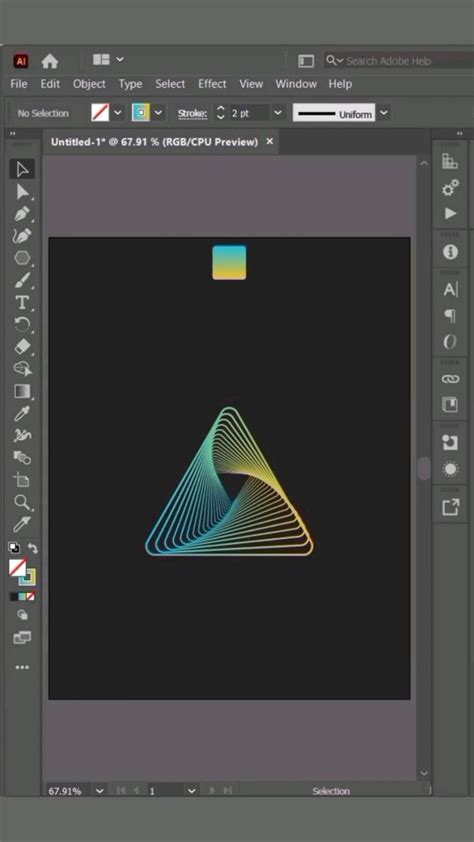The width and height of the screenshot is (474, 842).
Task: Set color mode to solid Color
Action: (x=13, y=597)
